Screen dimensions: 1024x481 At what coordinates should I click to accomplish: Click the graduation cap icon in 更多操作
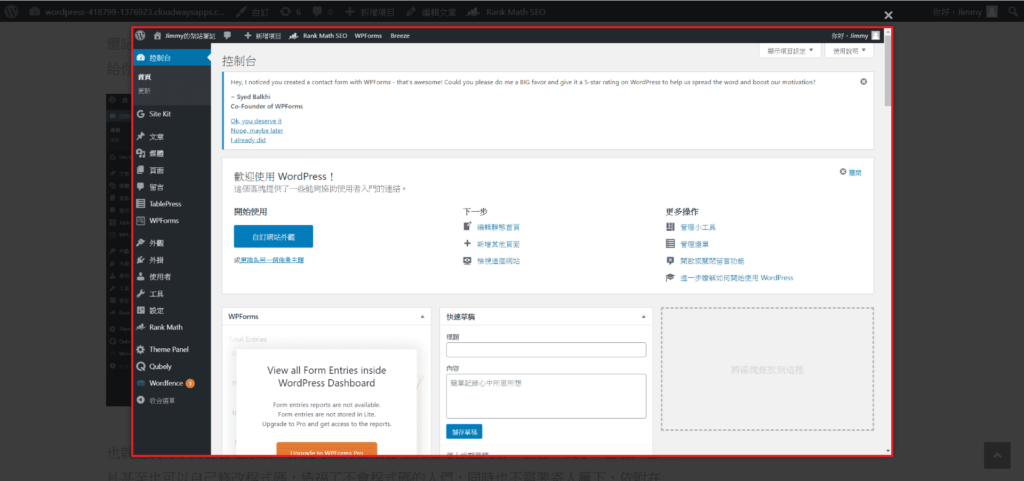pos(669,277)
